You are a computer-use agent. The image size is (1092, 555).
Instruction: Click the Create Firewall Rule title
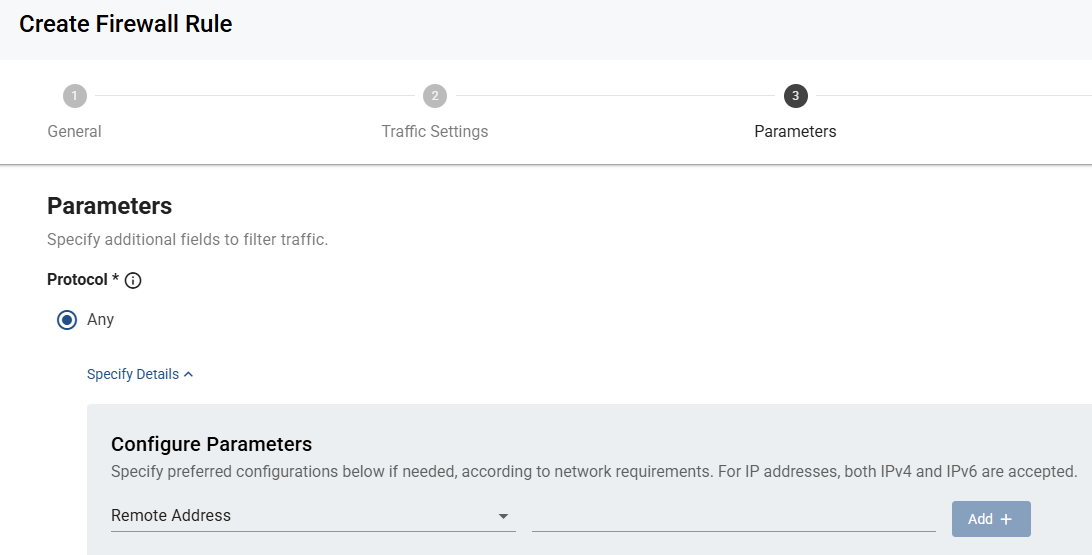[x=125, y=24]
